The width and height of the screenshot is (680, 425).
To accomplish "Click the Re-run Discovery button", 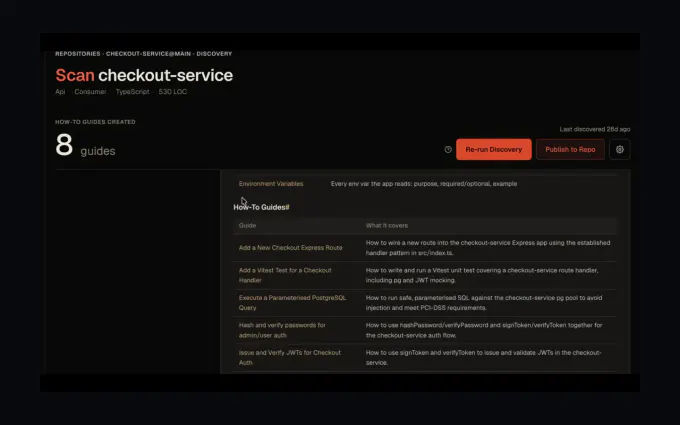I will 494,149.
